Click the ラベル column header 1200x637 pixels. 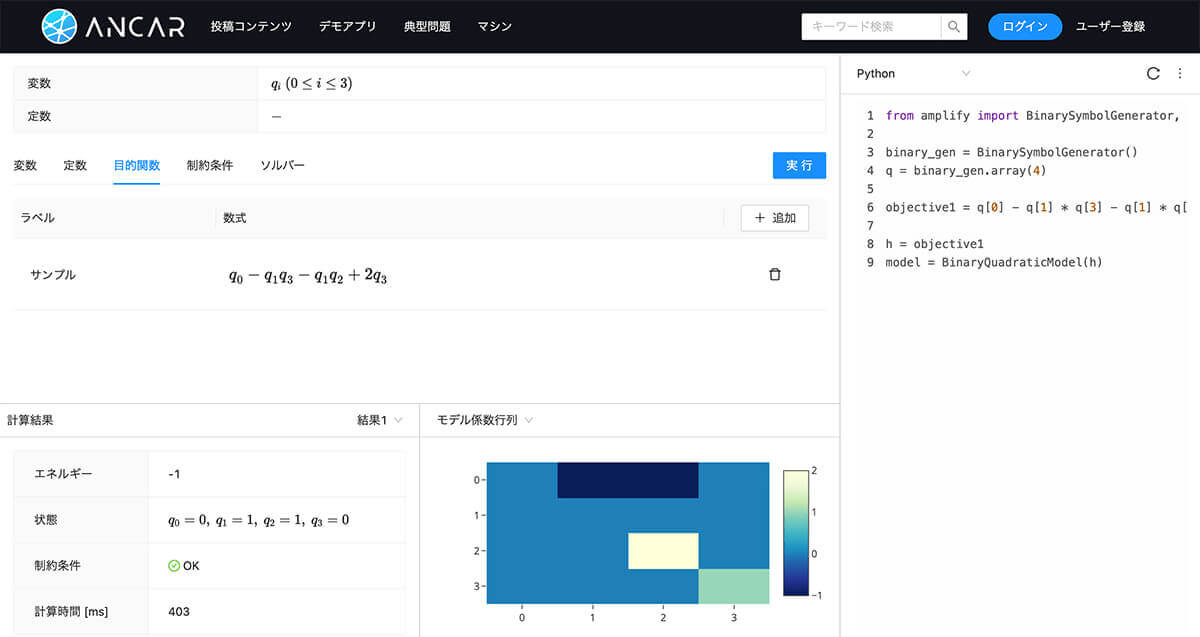click(x=38, y=218)
